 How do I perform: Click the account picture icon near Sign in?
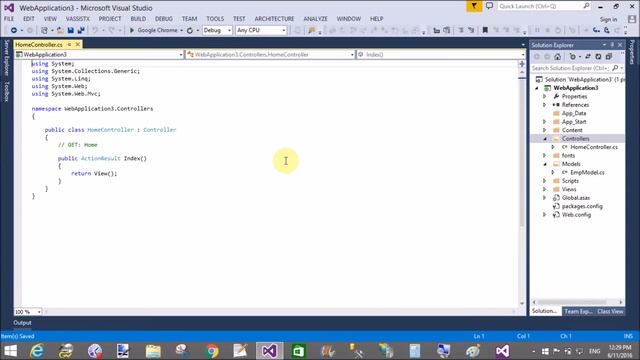point(632,19)
